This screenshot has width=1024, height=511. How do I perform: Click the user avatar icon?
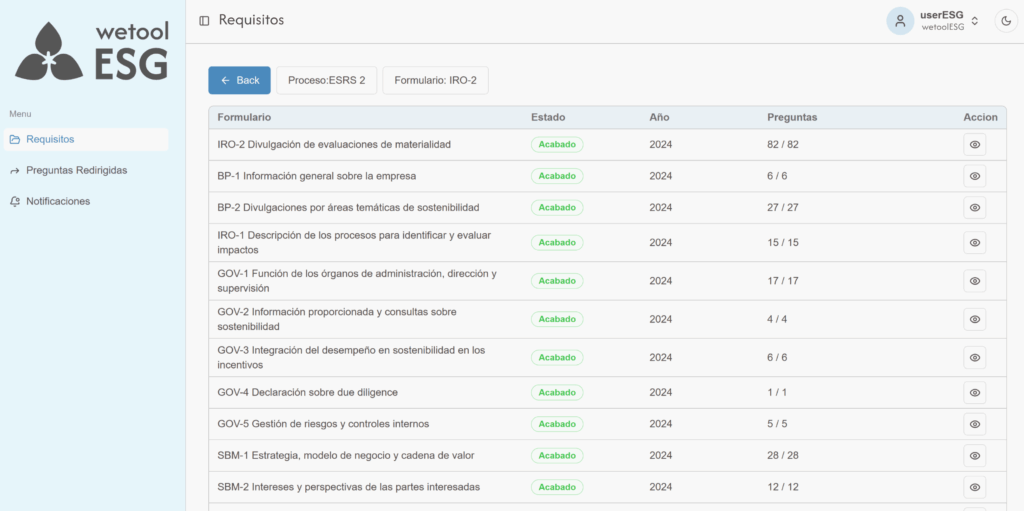tap(900, 21)
